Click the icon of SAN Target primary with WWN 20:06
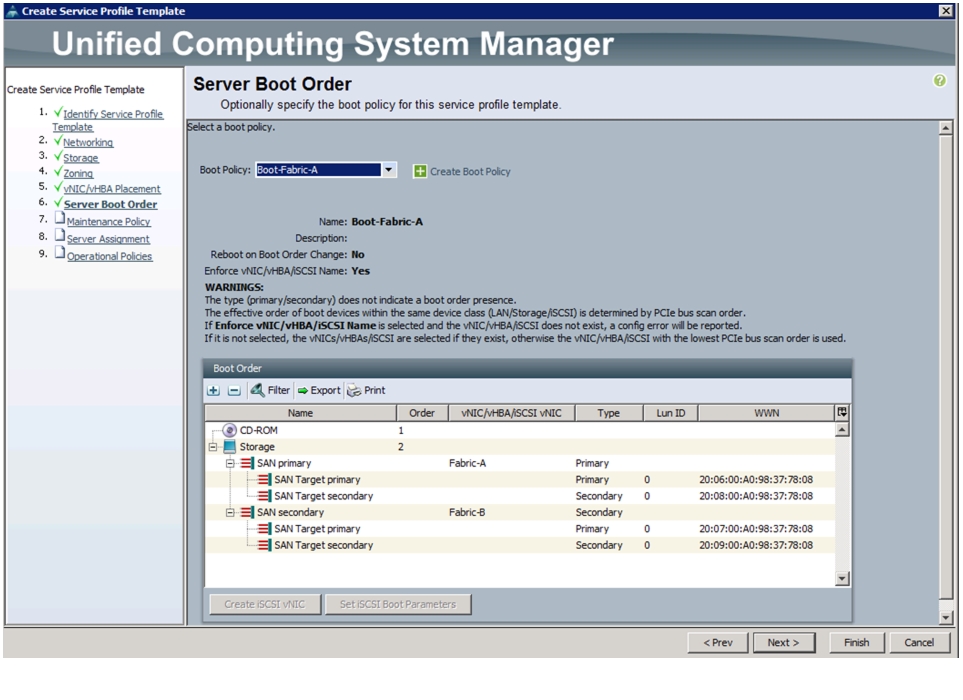Viewport: 963px width, 700px height. click(x=264, y=480)
